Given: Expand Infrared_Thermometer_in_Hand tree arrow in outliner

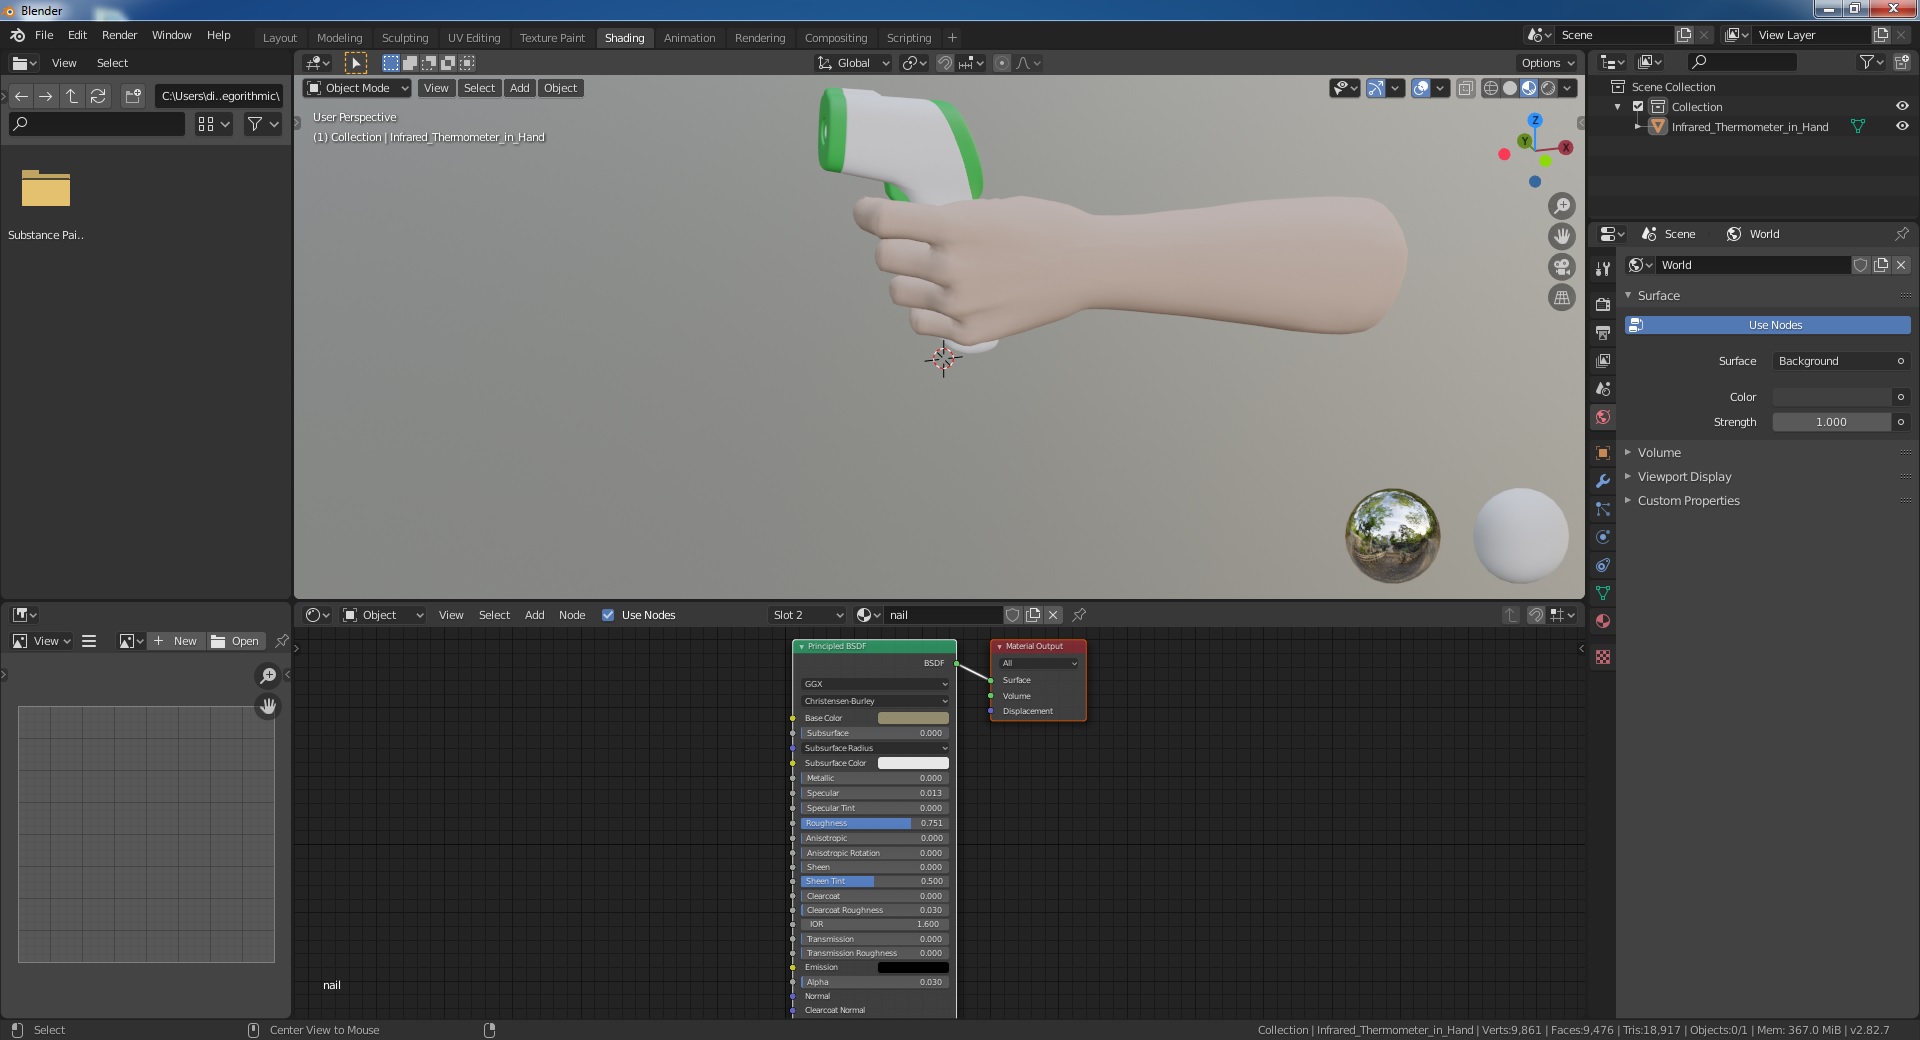Looking at the screenshot, I should click(1638, 127).
